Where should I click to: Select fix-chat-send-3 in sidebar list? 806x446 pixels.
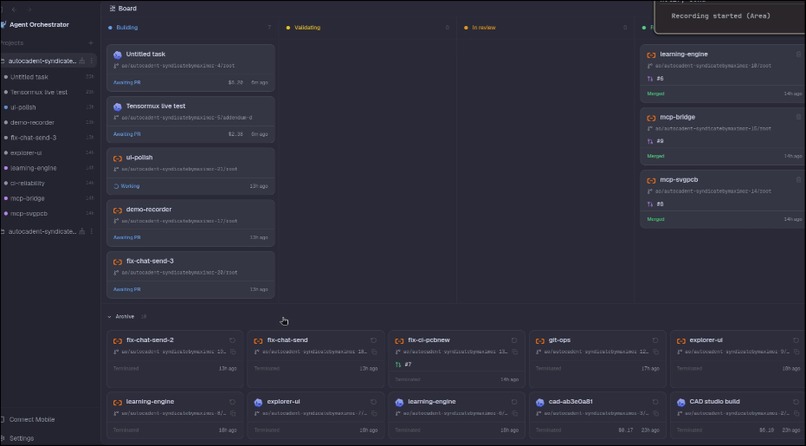(x=49, y=138)
